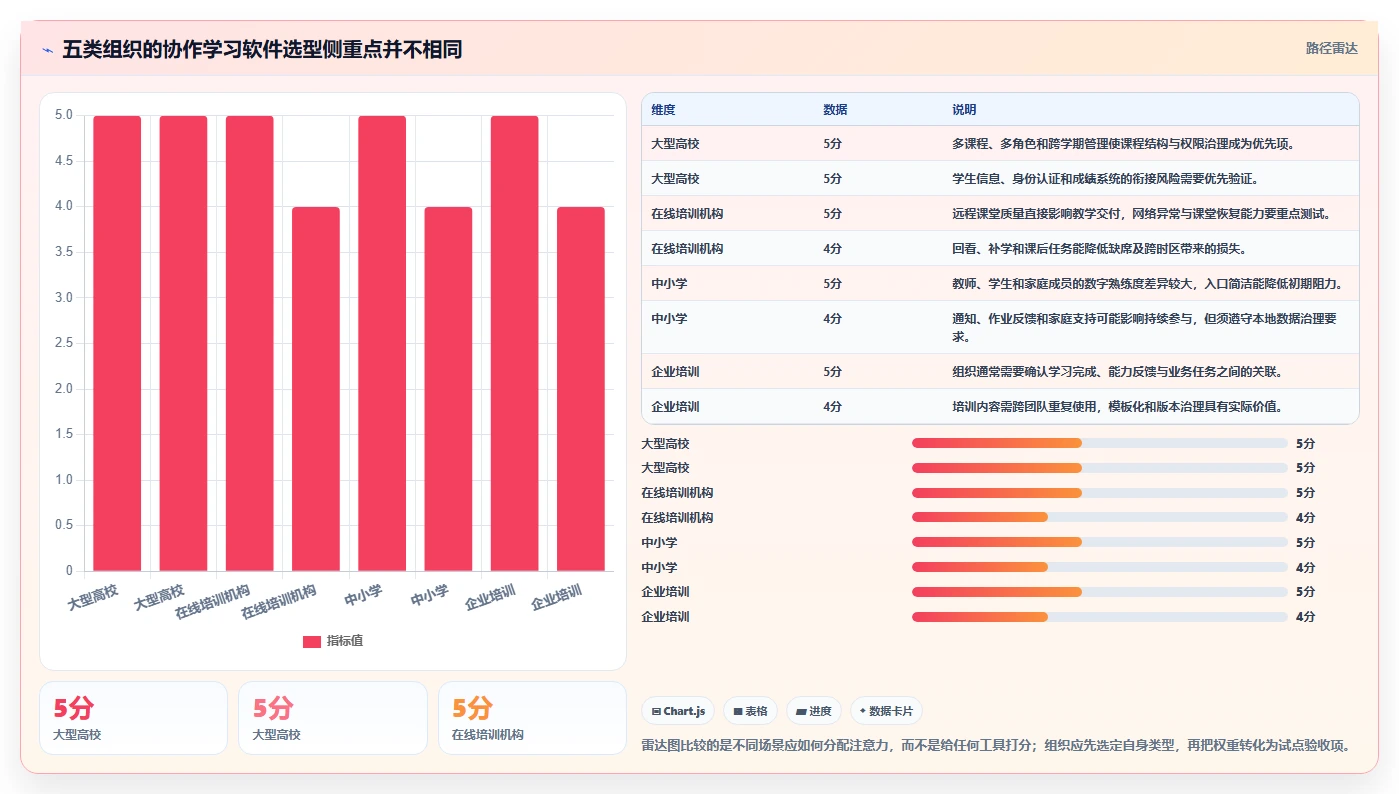1399x794 pixels.
Task: Click the cell about 入口简洁能降低初期阻力
Action: pos(1150,284)
